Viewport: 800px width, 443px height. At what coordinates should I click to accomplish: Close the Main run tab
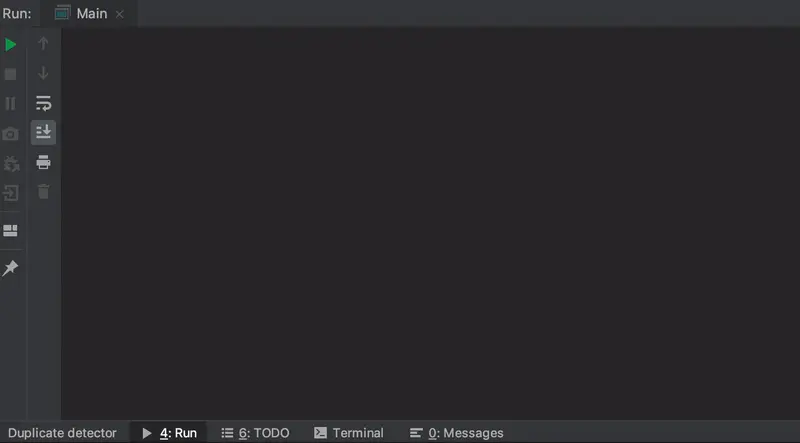119,14
